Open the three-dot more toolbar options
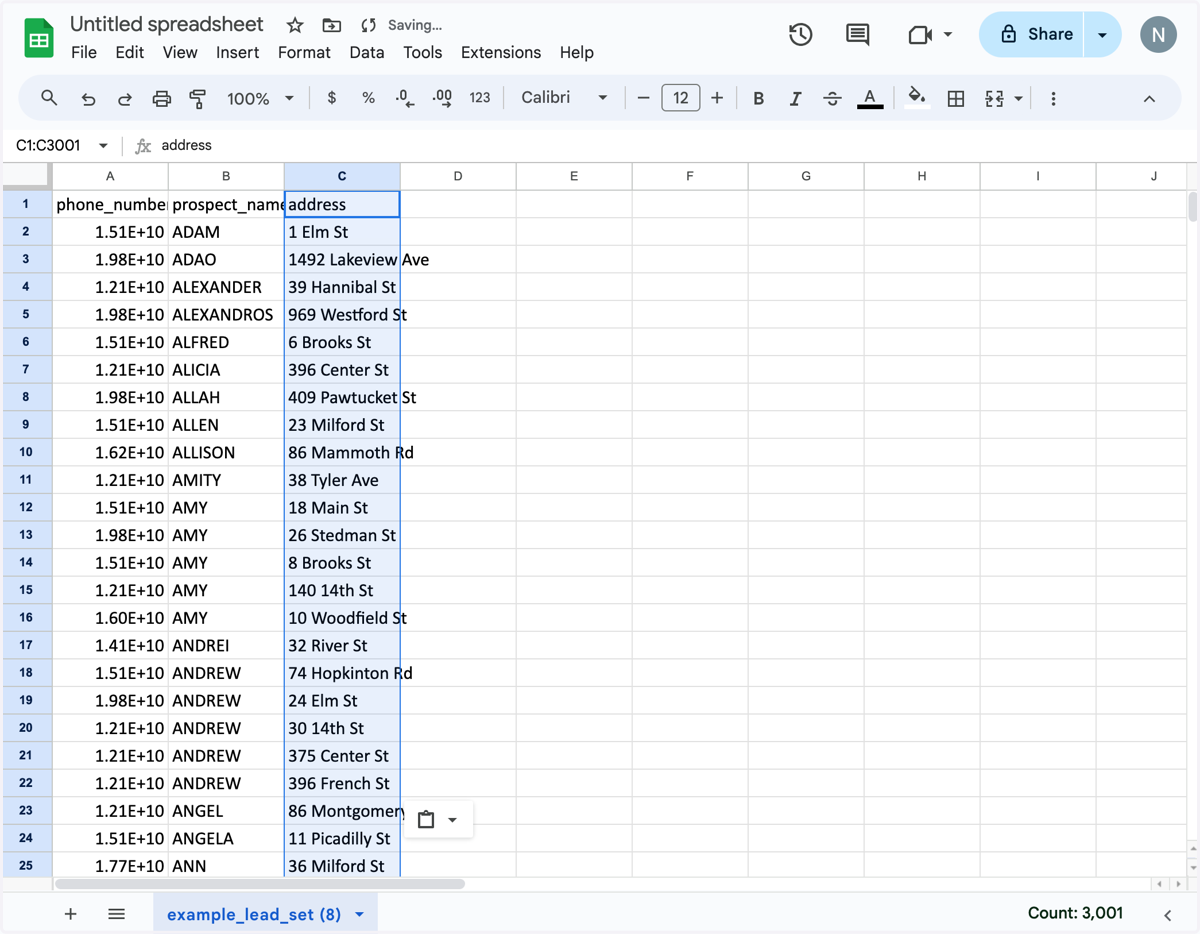 coord(1053,98)
